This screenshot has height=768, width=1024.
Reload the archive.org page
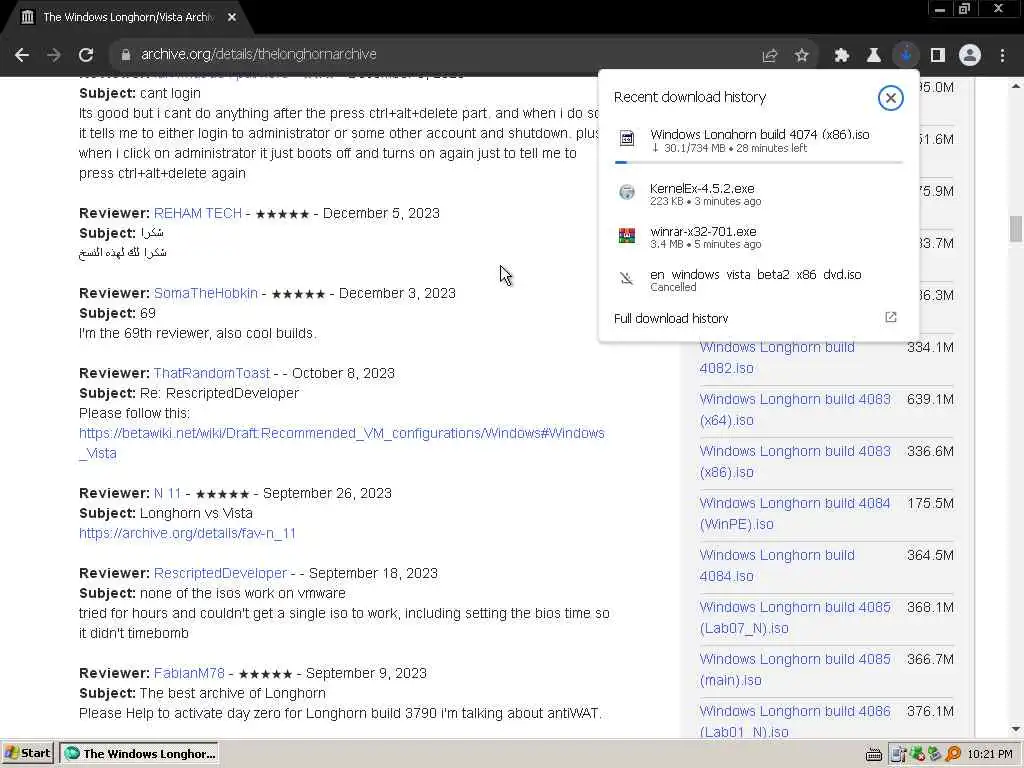coord(86,55)
